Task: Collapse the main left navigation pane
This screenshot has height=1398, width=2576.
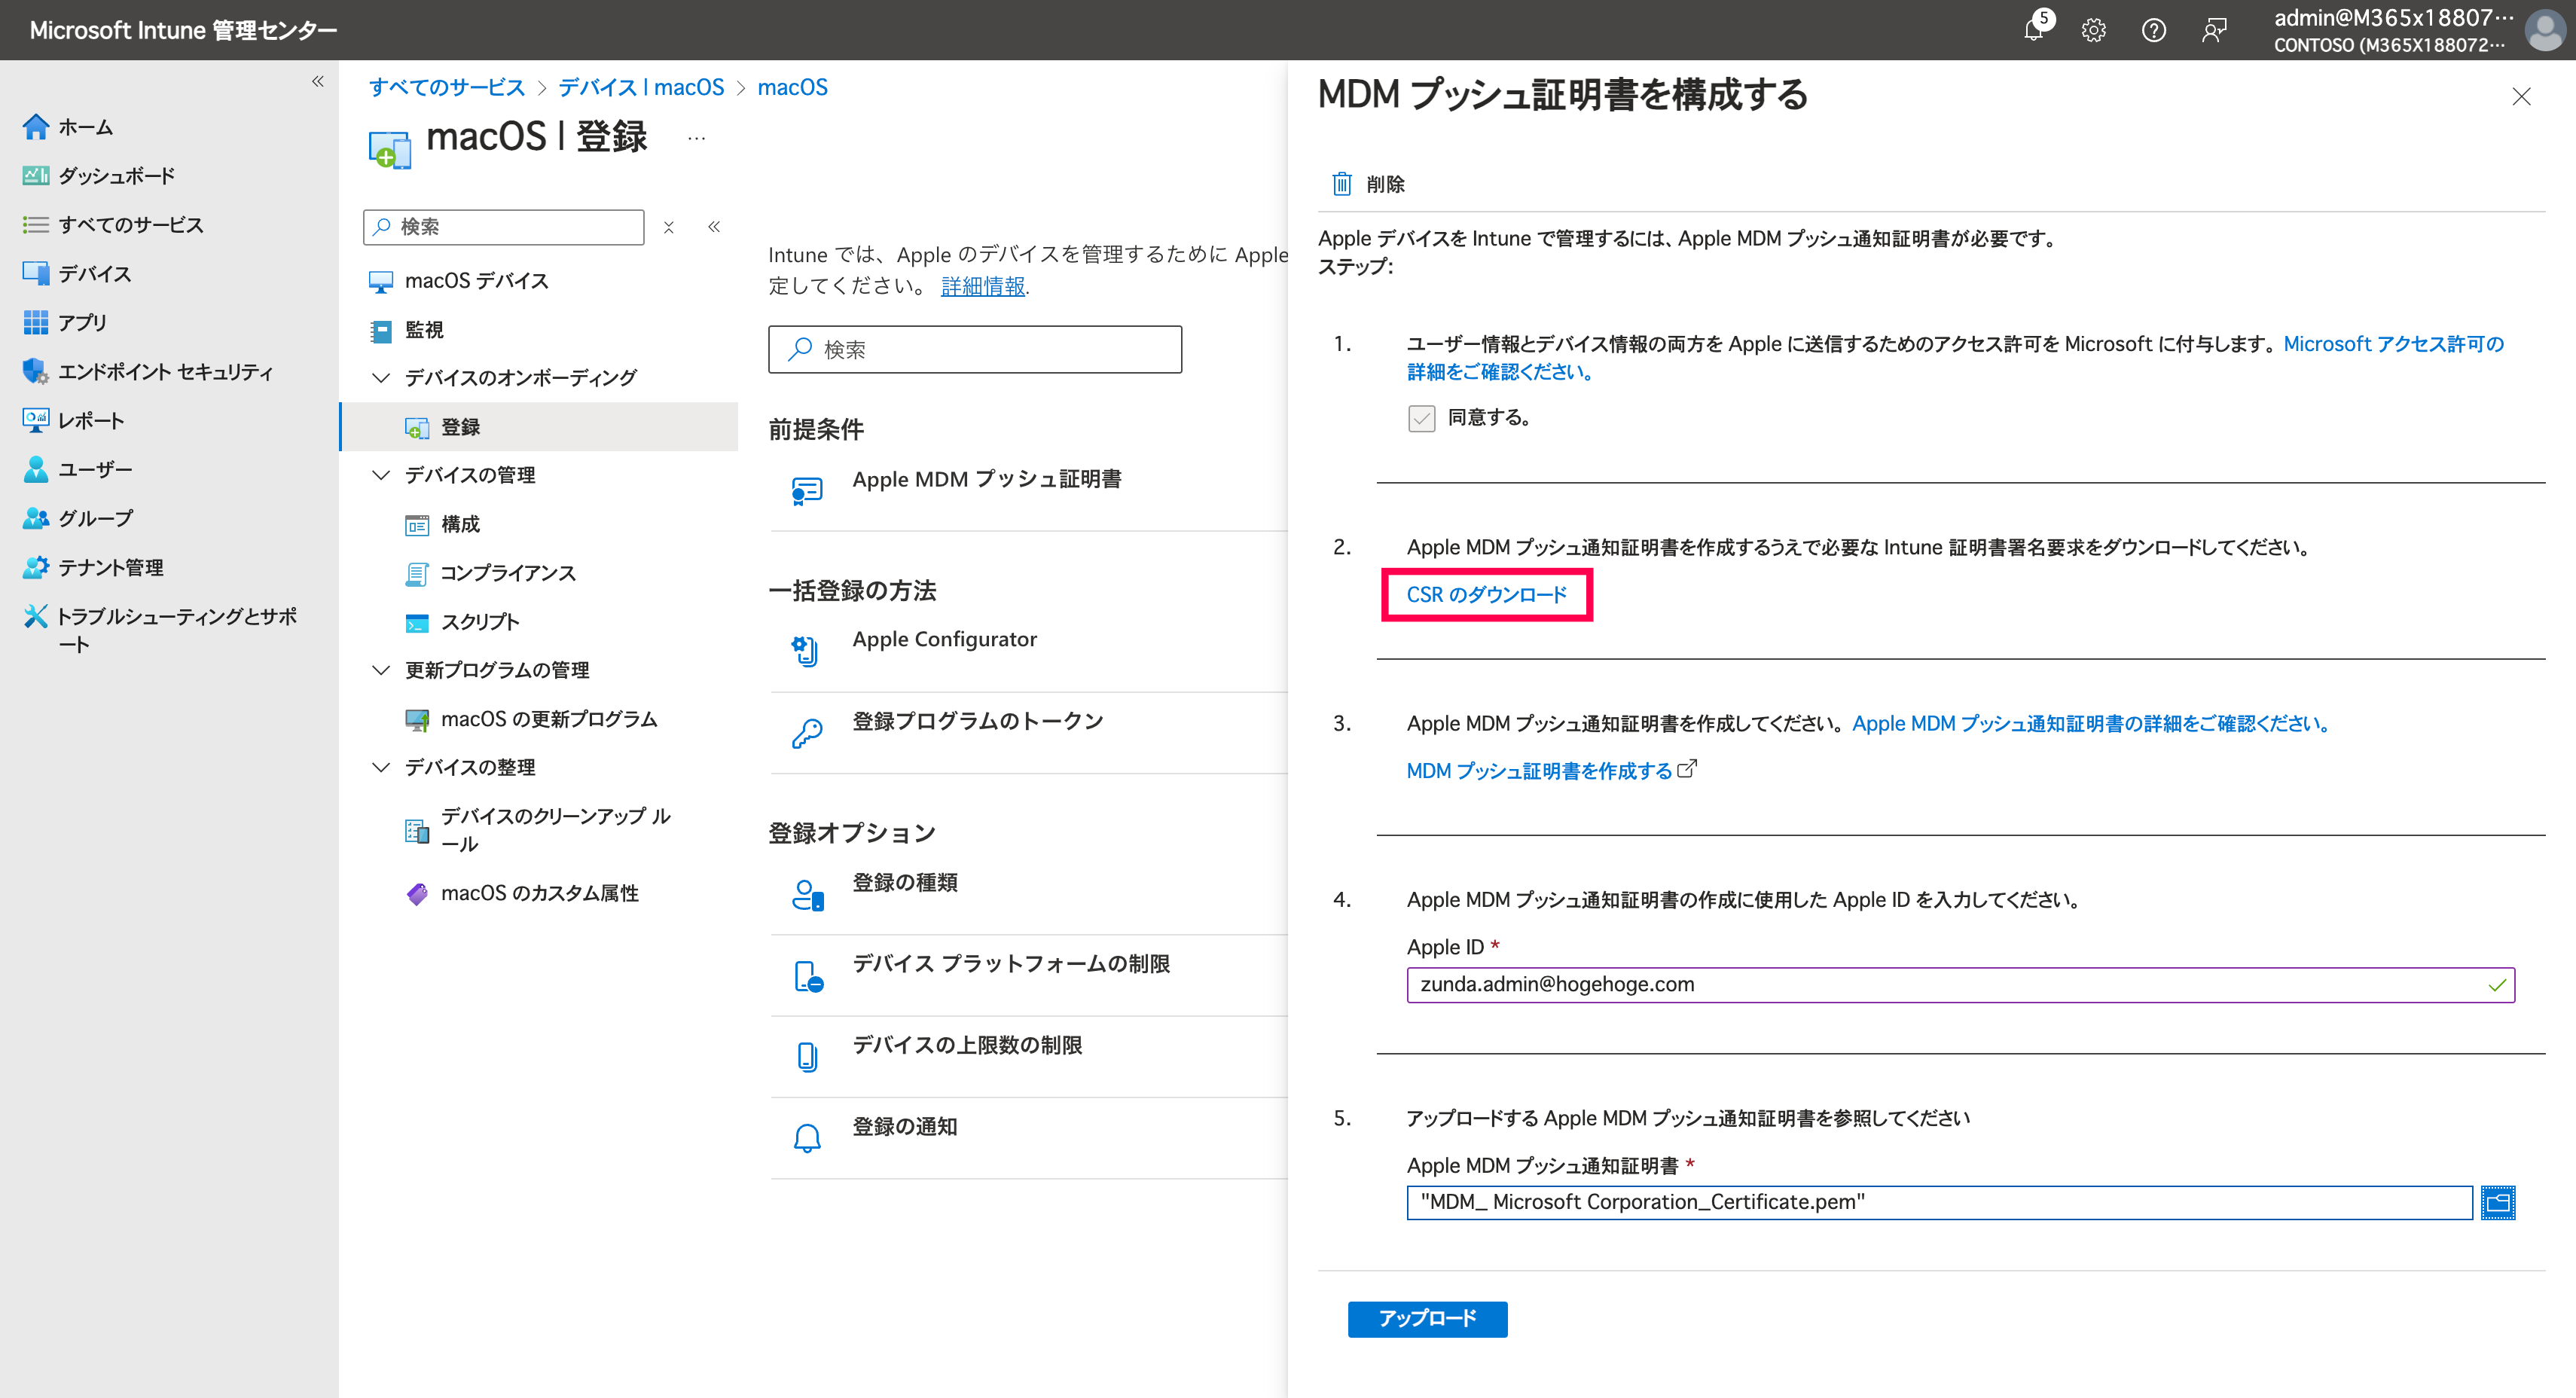Action: tap(317, 82)
